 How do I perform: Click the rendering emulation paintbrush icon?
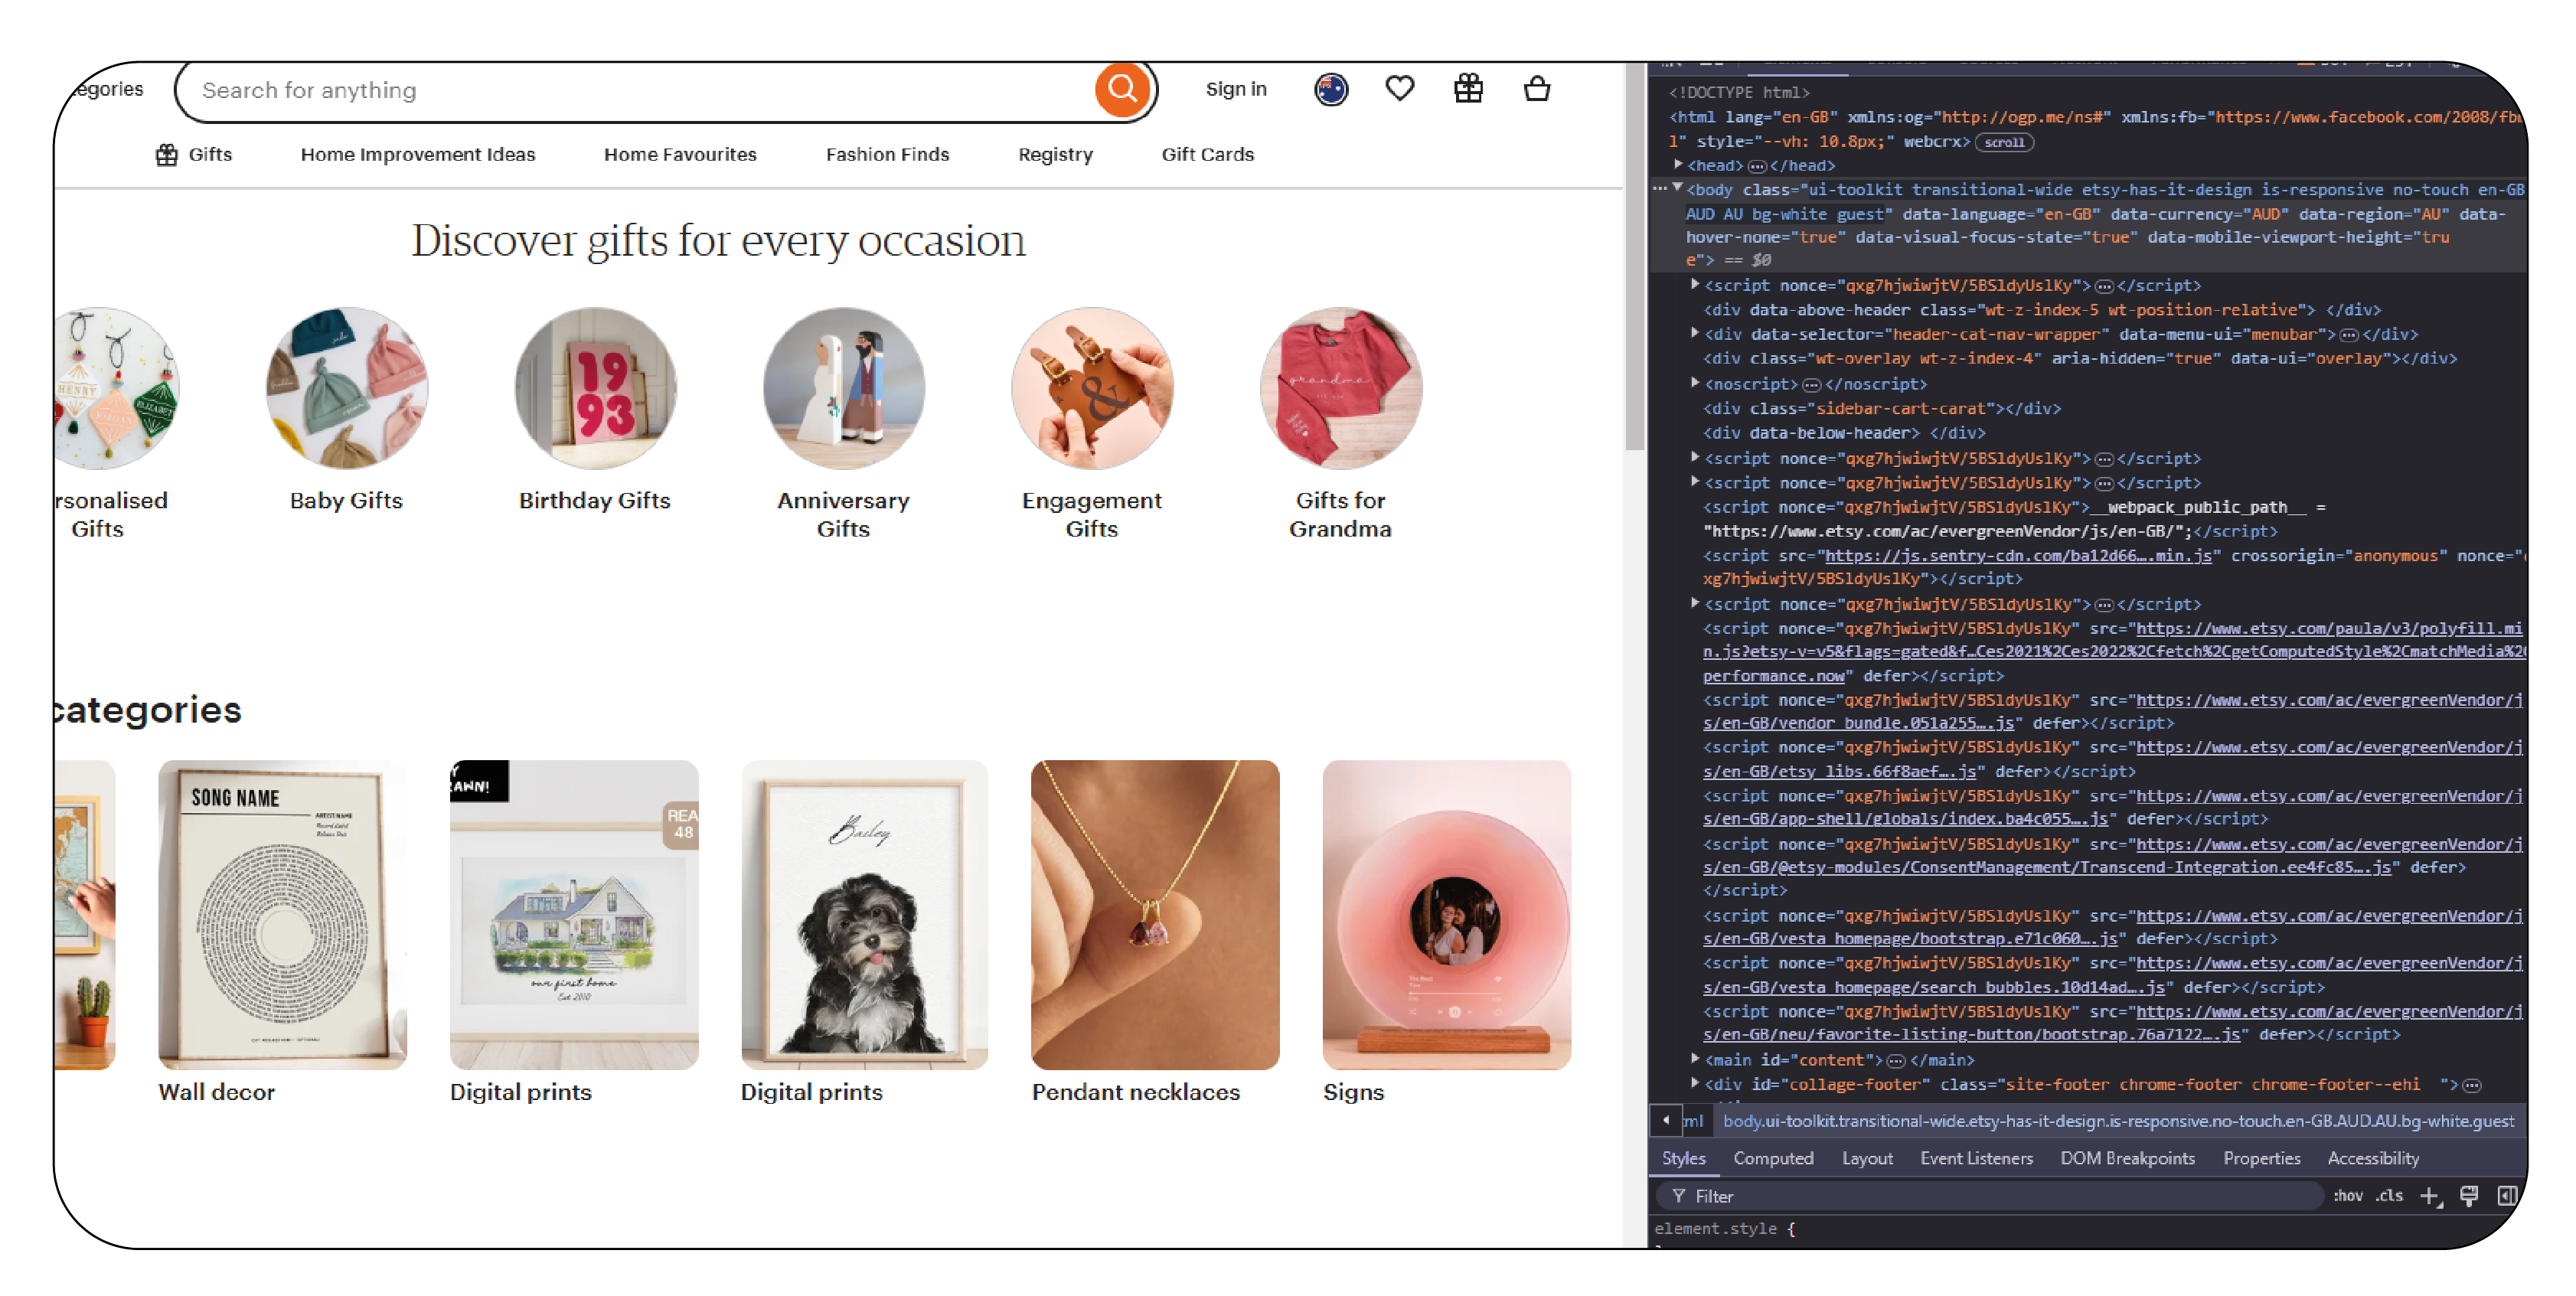2469,1196
